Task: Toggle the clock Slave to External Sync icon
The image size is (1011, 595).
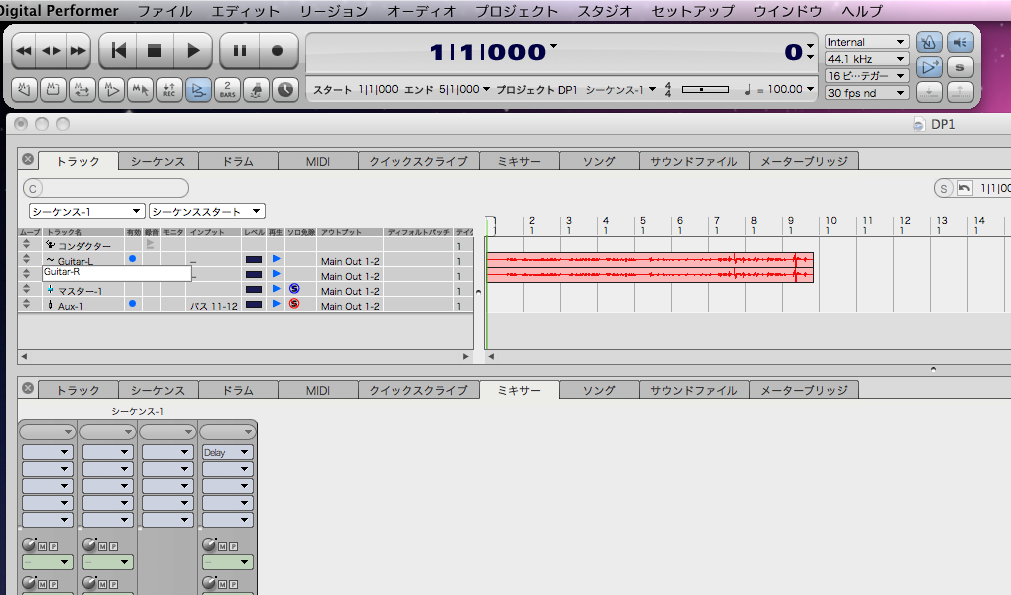Action: click(285, 90)
